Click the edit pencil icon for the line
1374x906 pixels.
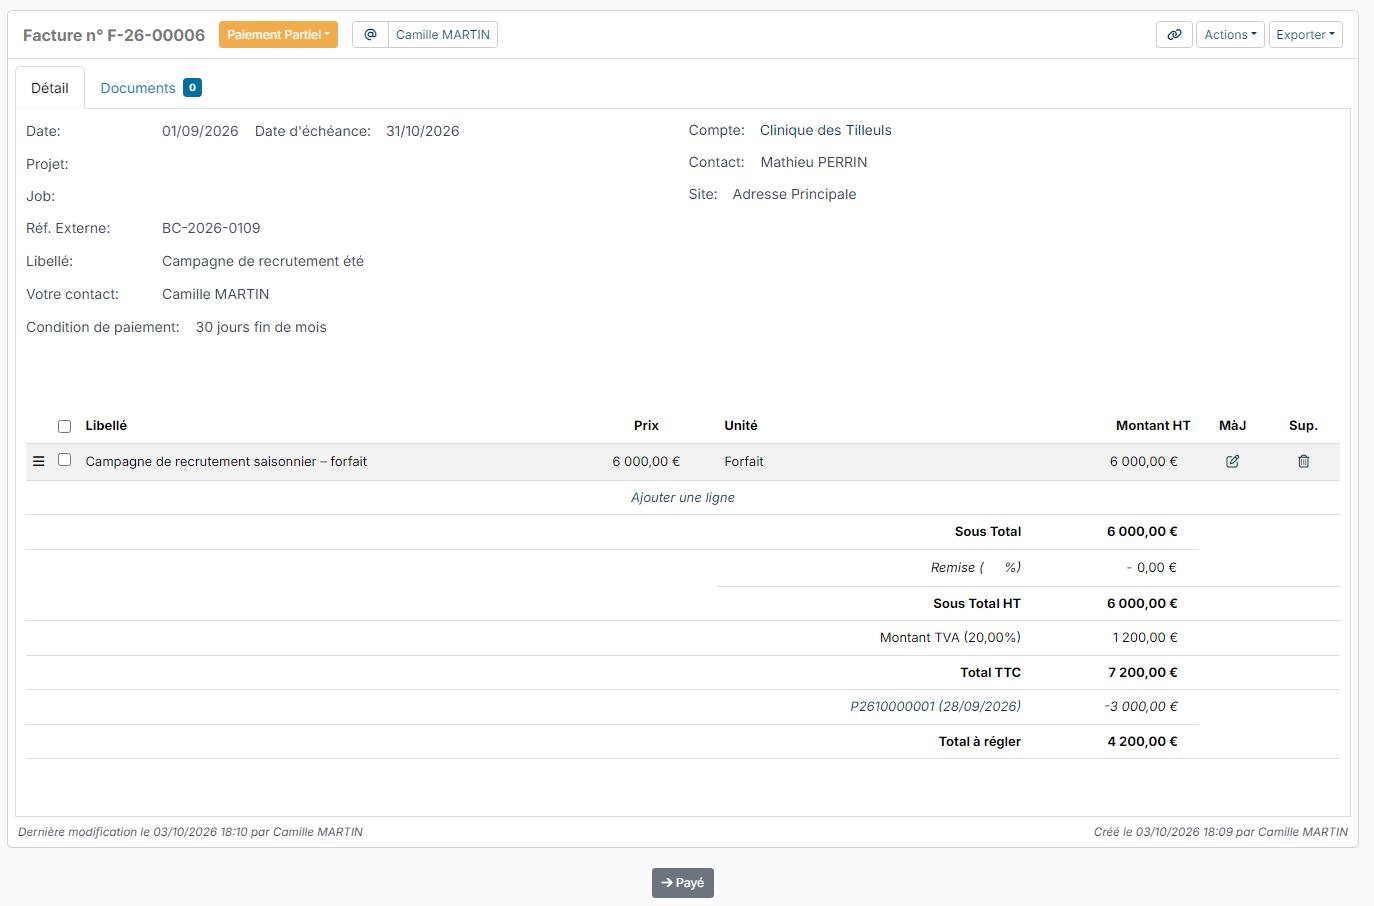(1232, 461)
